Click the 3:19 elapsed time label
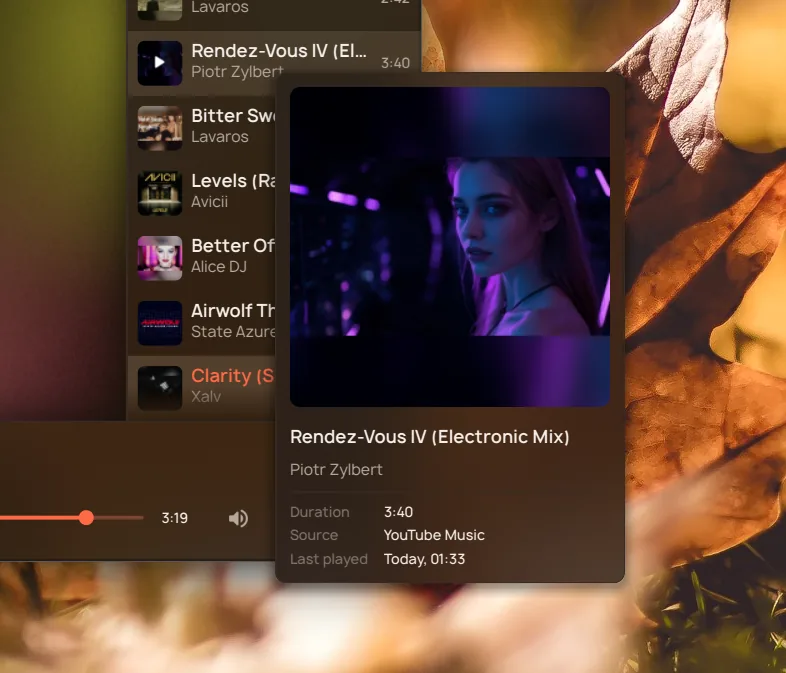Image resolution: width=786 pixels, height=673 pixels. click(x=174, y=518)
